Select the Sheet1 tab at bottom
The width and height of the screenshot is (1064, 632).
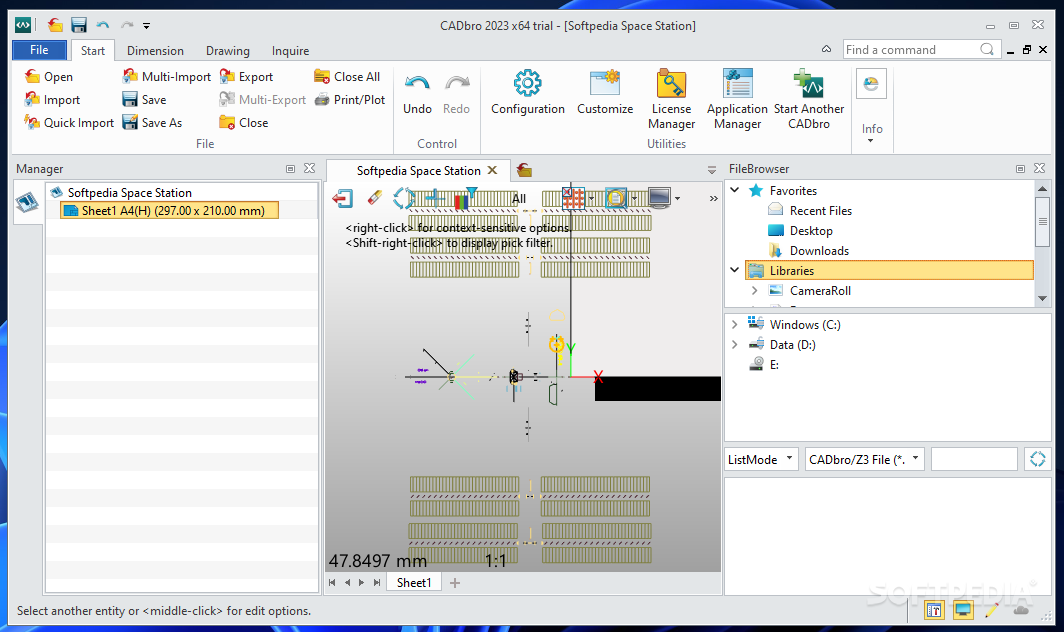click(414, 582)
